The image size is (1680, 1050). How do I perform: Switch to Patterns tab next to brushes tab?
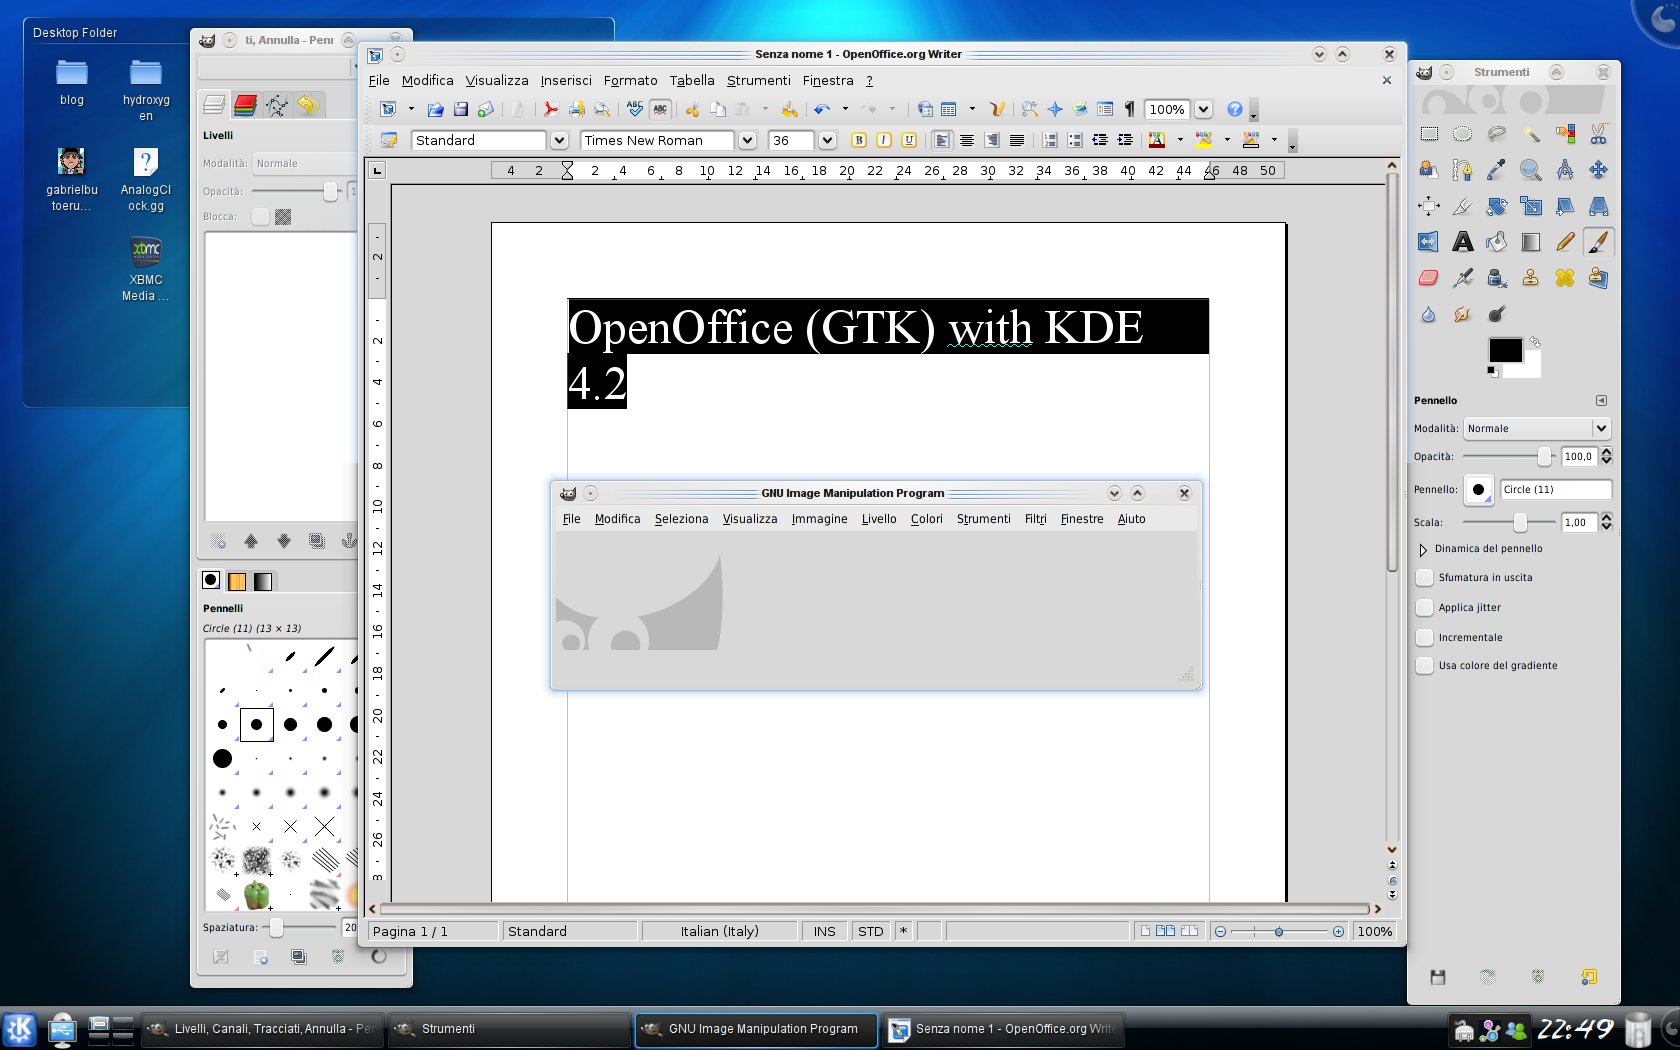237,581
